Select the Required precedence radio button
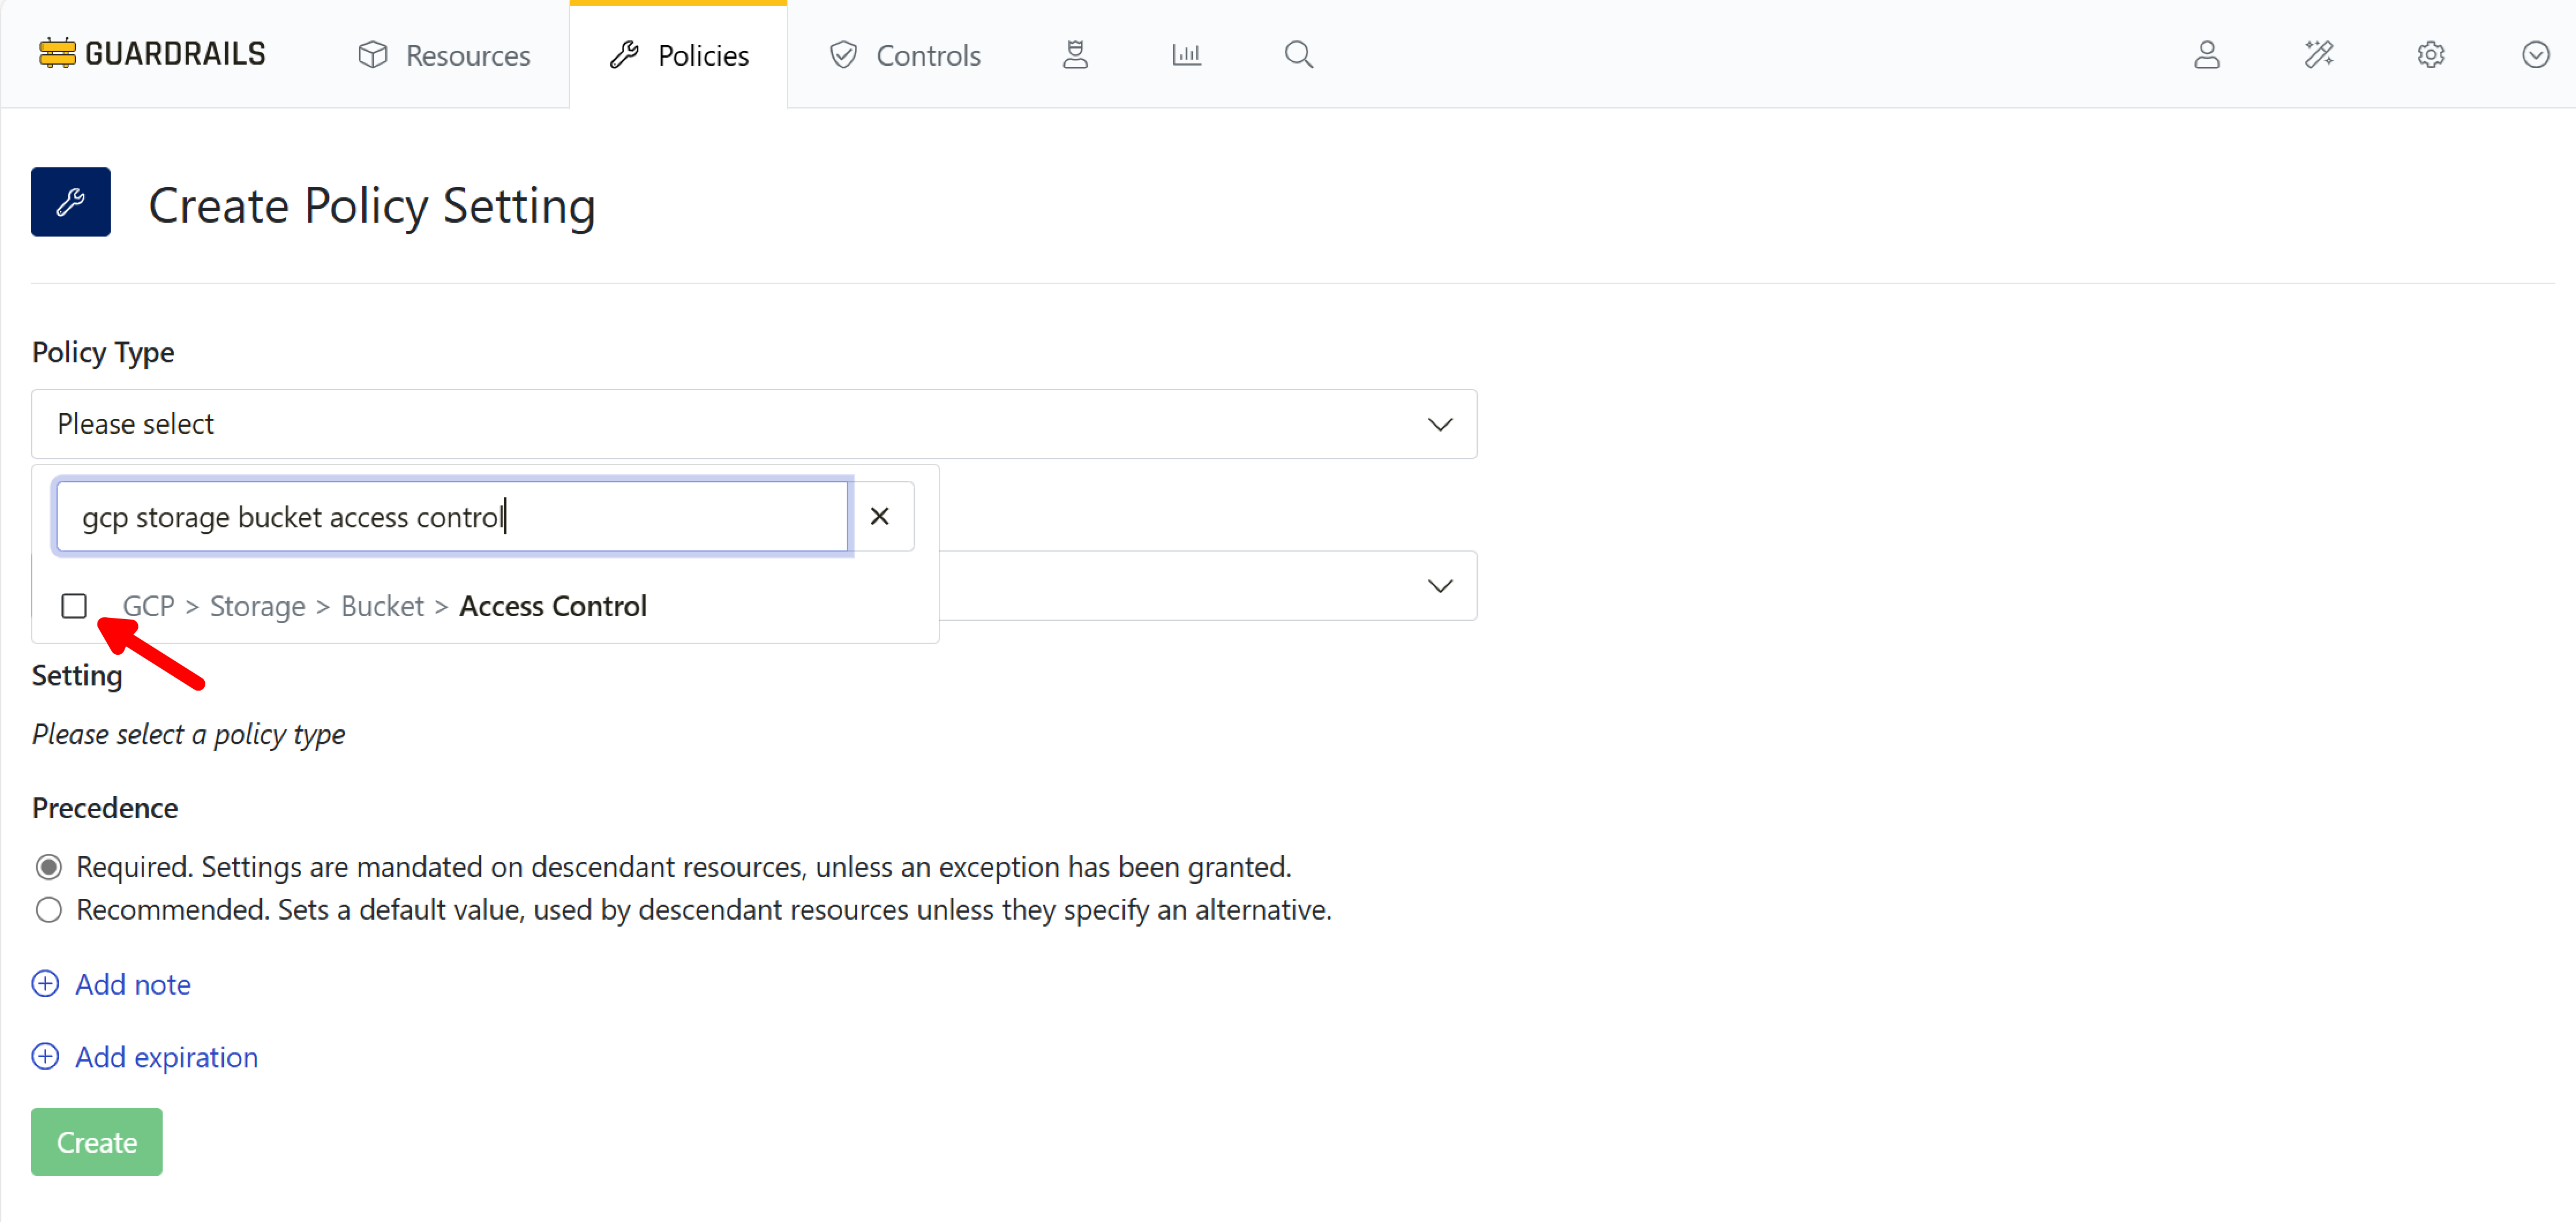This screenshot has height=1222, width=2576. [47, 866]
